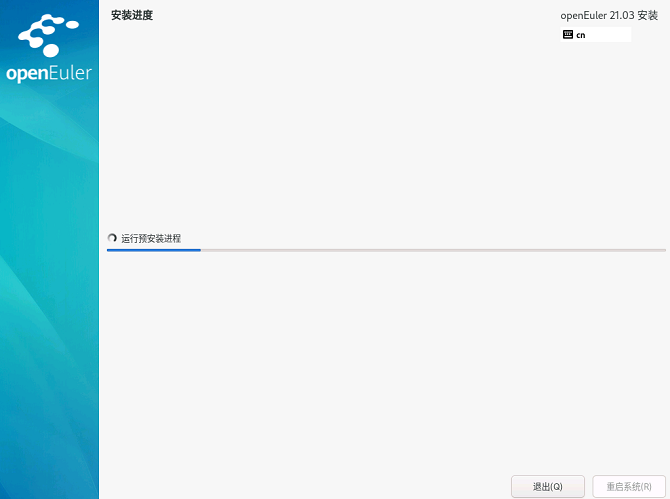Select the 运行预安装进程 status text
The width and height of the screenshot is (670, 499).
(x=151, y=238)
